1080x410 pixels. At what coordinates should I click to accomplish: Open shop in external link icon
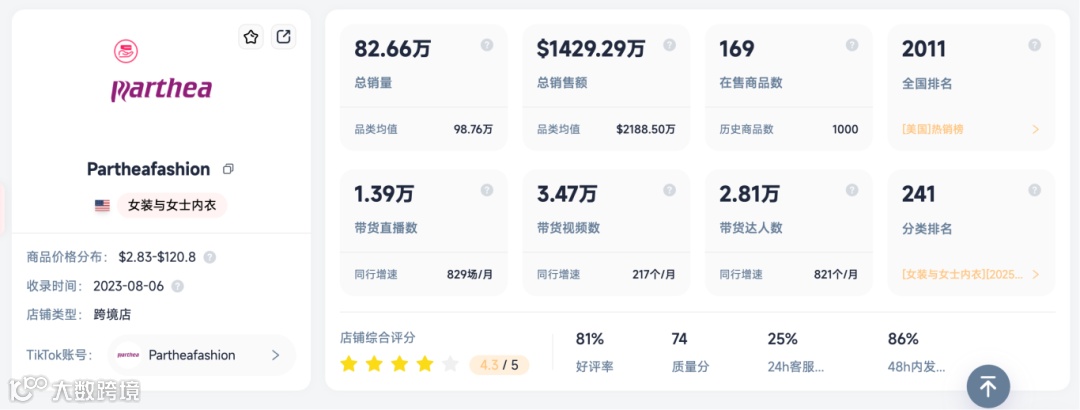pos(284,37)
